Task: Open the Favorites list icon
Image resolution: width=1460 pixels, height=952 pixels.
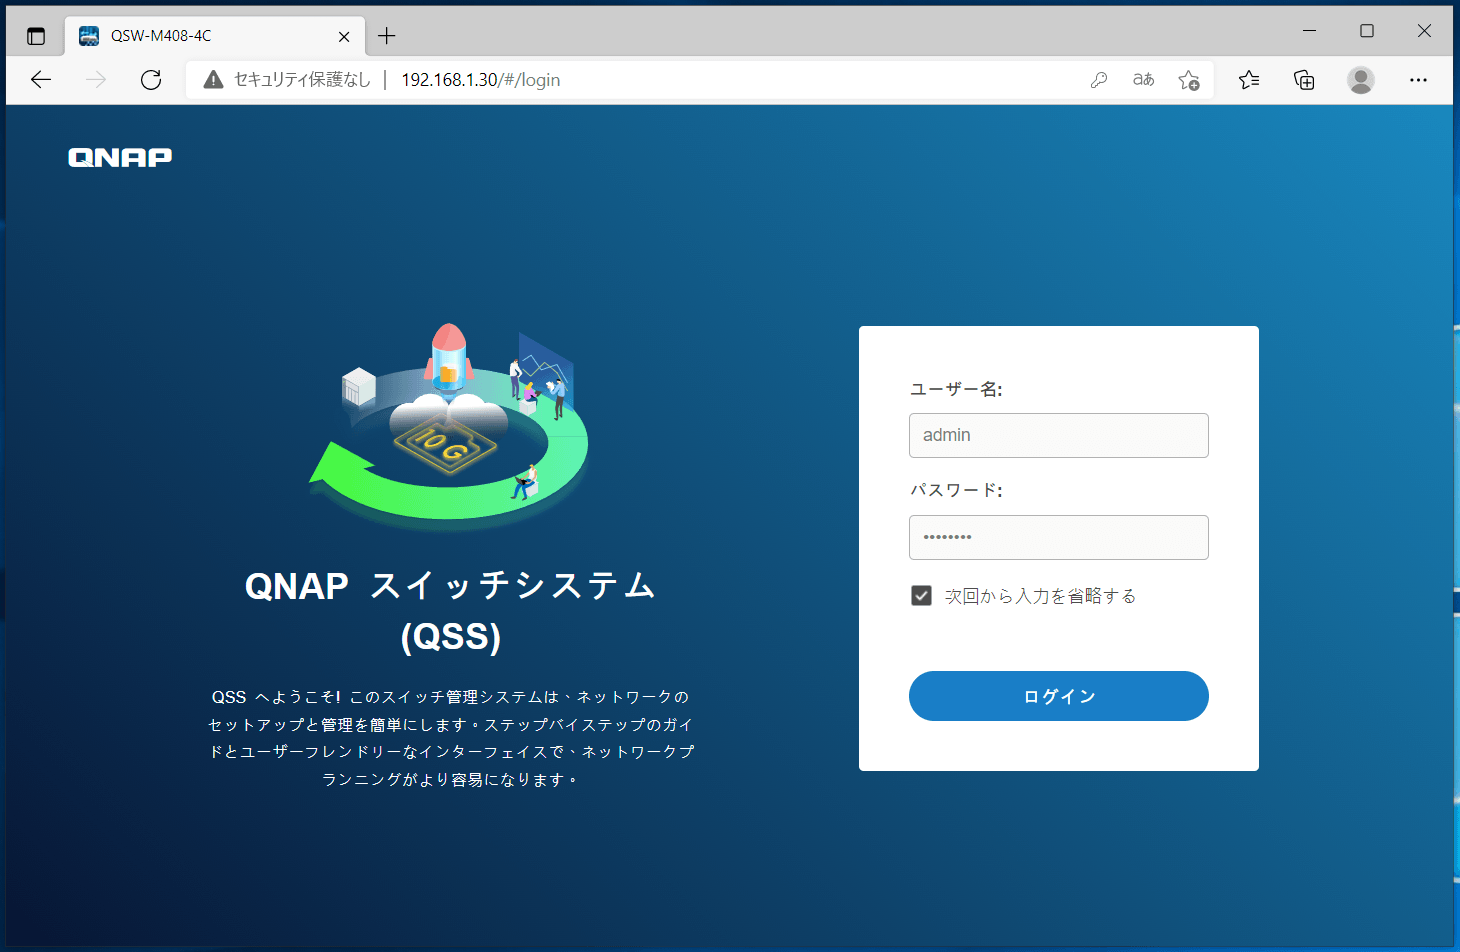Action: 1249,80
